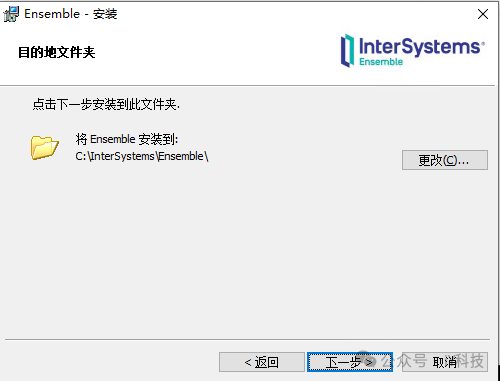Go back with the < 返回 button
Viewport: 500px width, 381px height.
tap(262, 362)
